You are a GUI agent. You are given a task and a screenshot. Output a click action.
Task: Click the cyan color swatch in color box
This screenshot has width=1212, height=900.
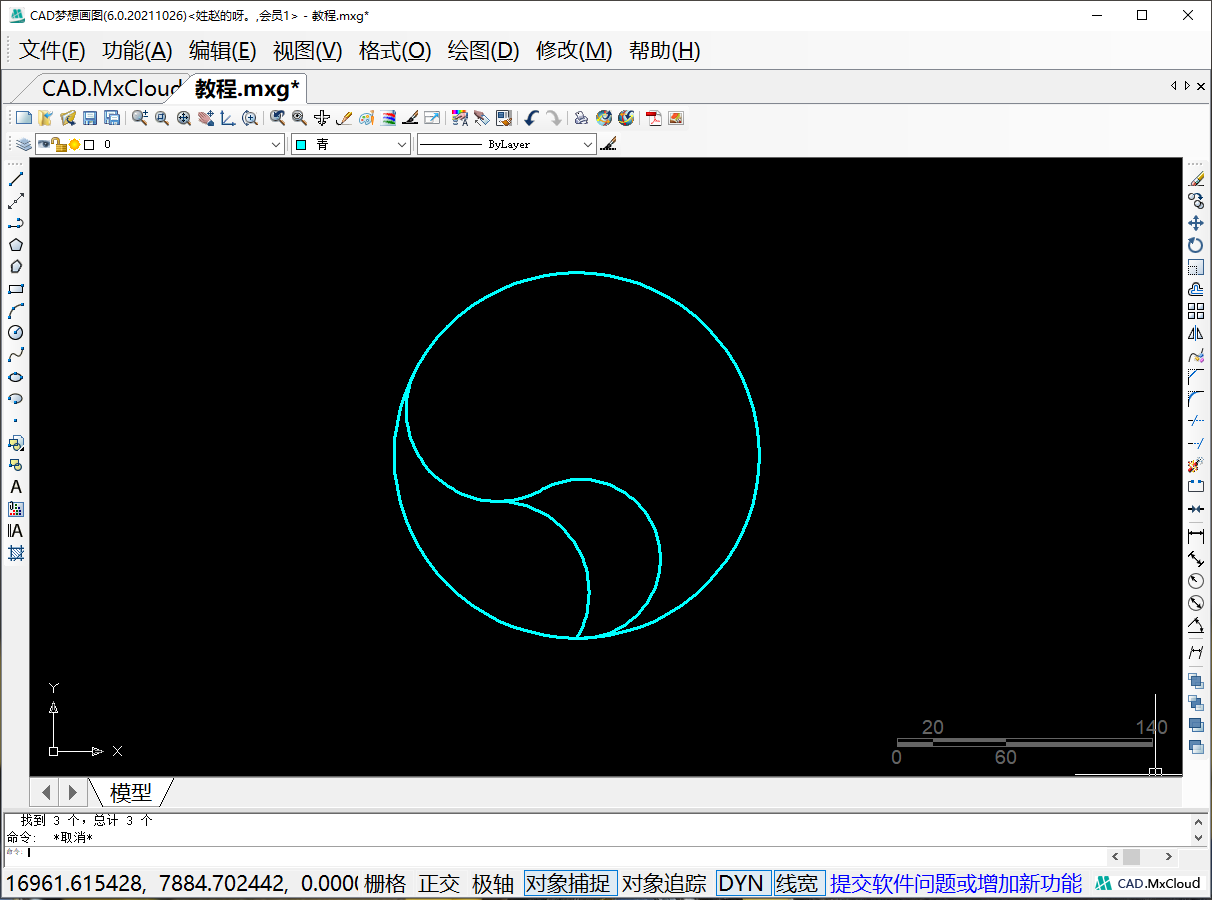pos(301,145)
